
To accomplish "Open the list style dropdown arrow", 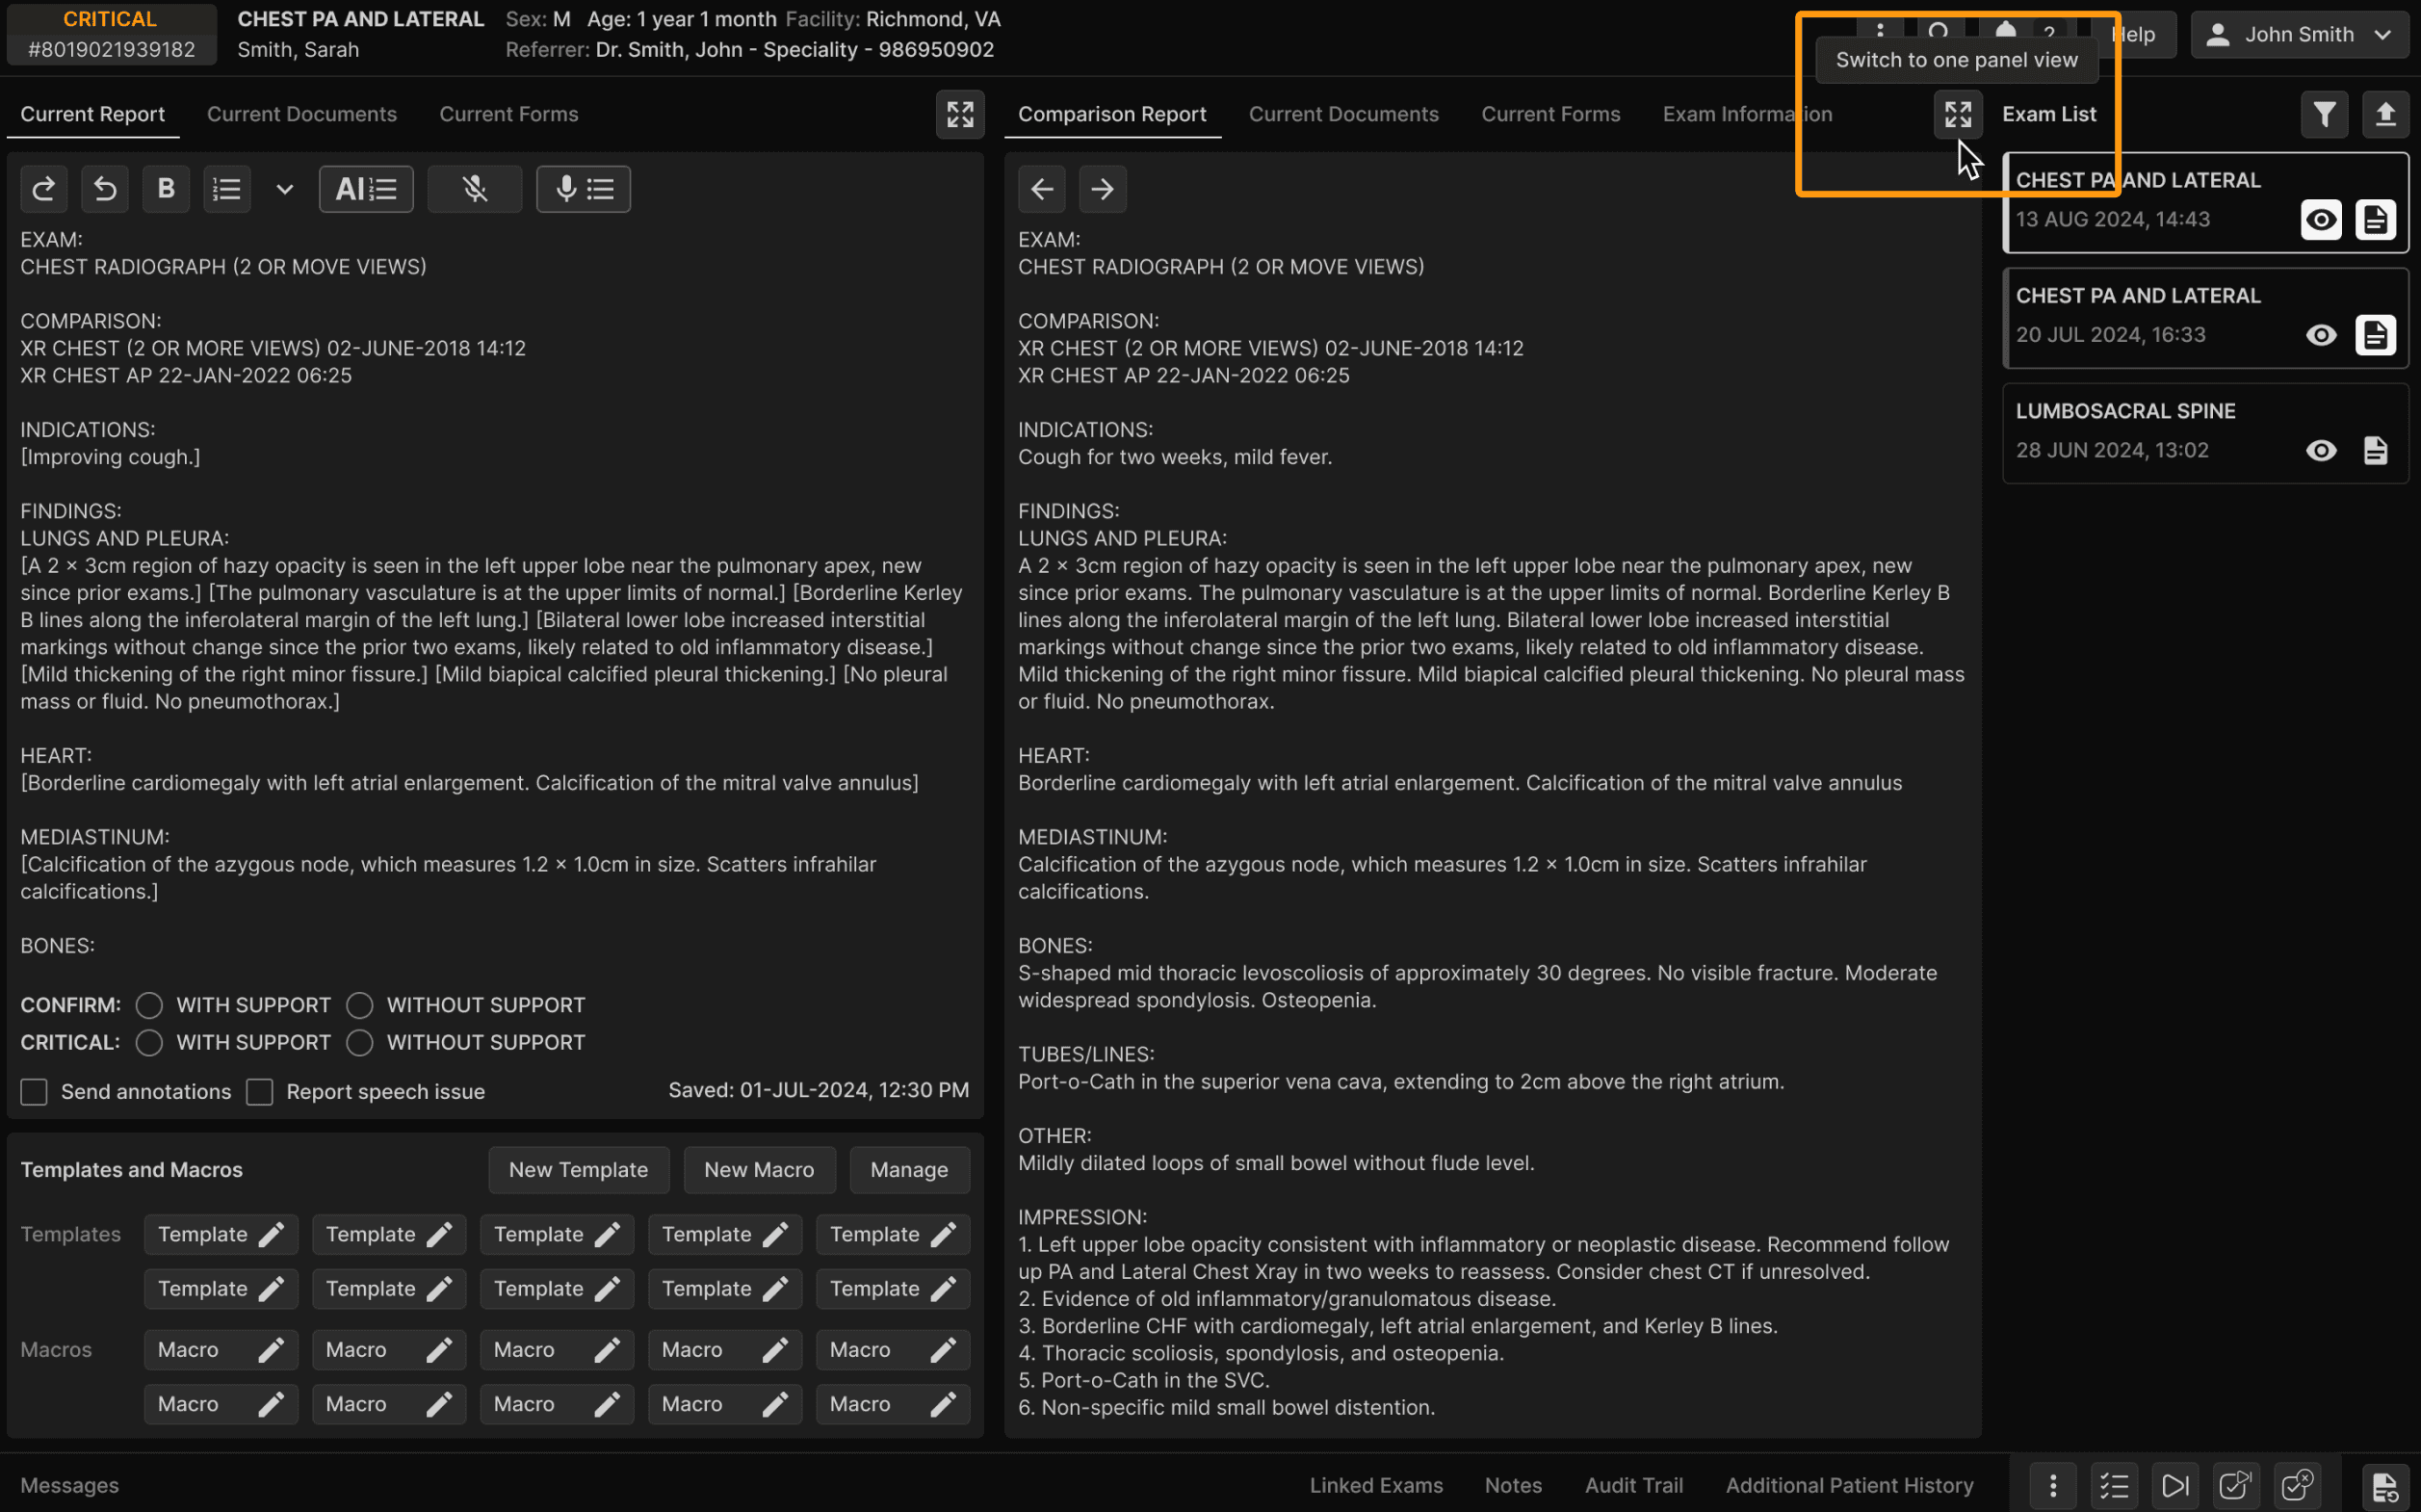I will (285, 189).
